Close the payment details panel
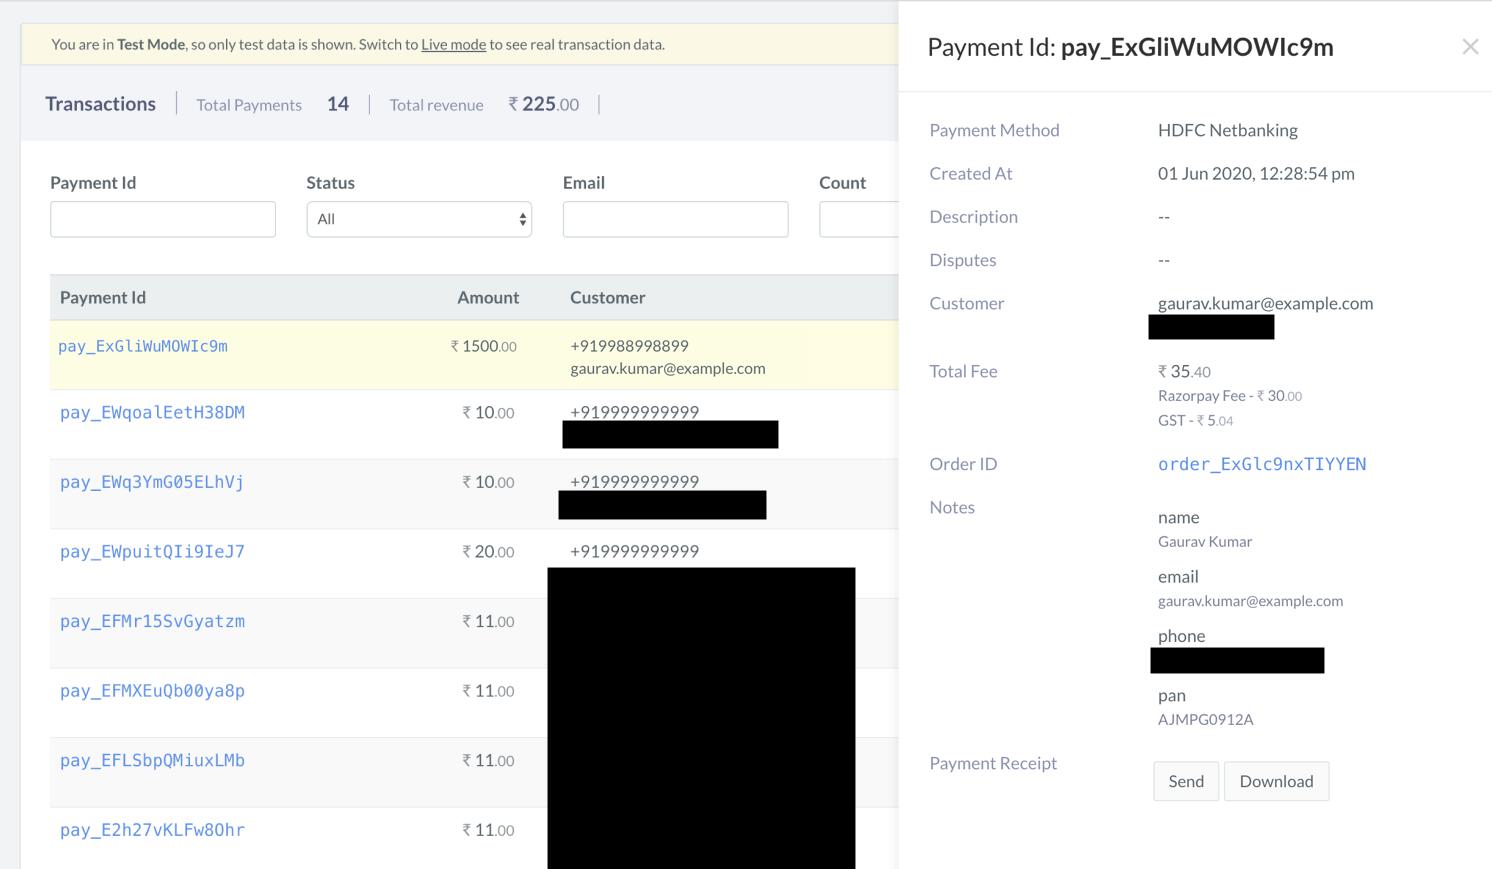The height and width of the screenshot is (869, 1492). click(x=1470, y=46)
